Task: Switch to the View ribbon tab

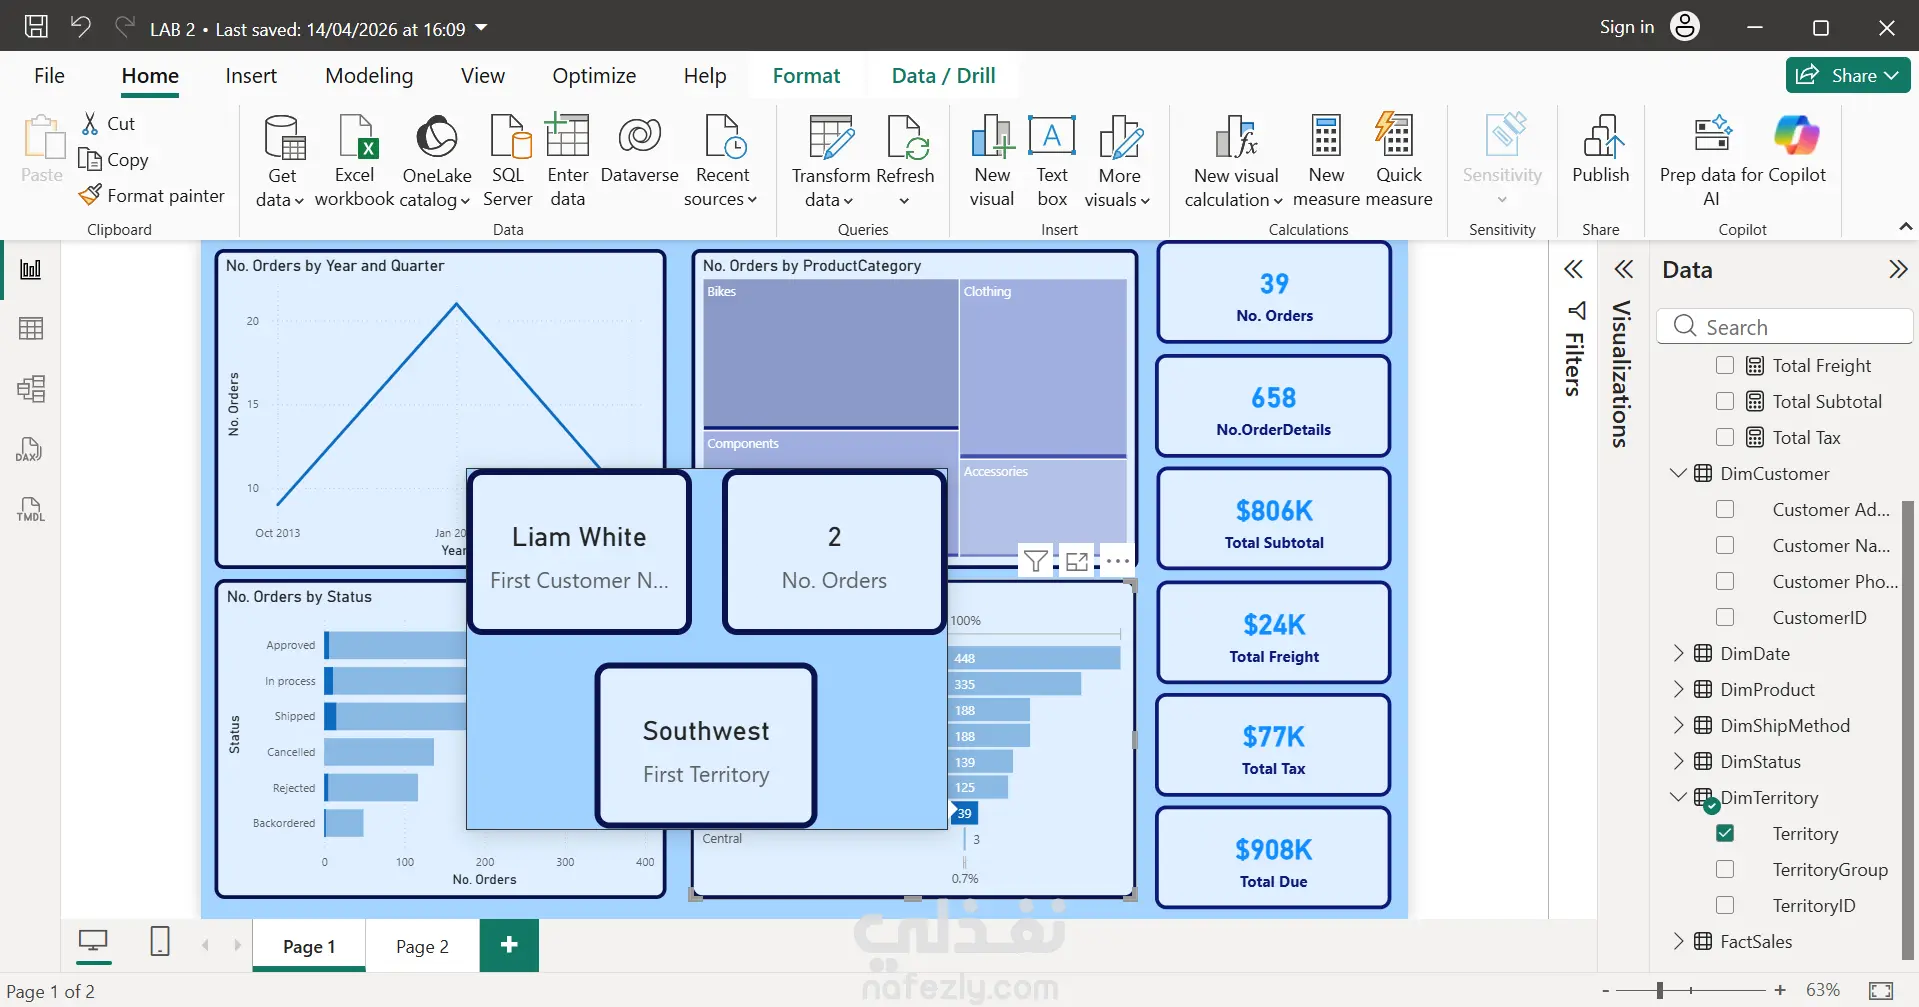Action: (483, 76)
